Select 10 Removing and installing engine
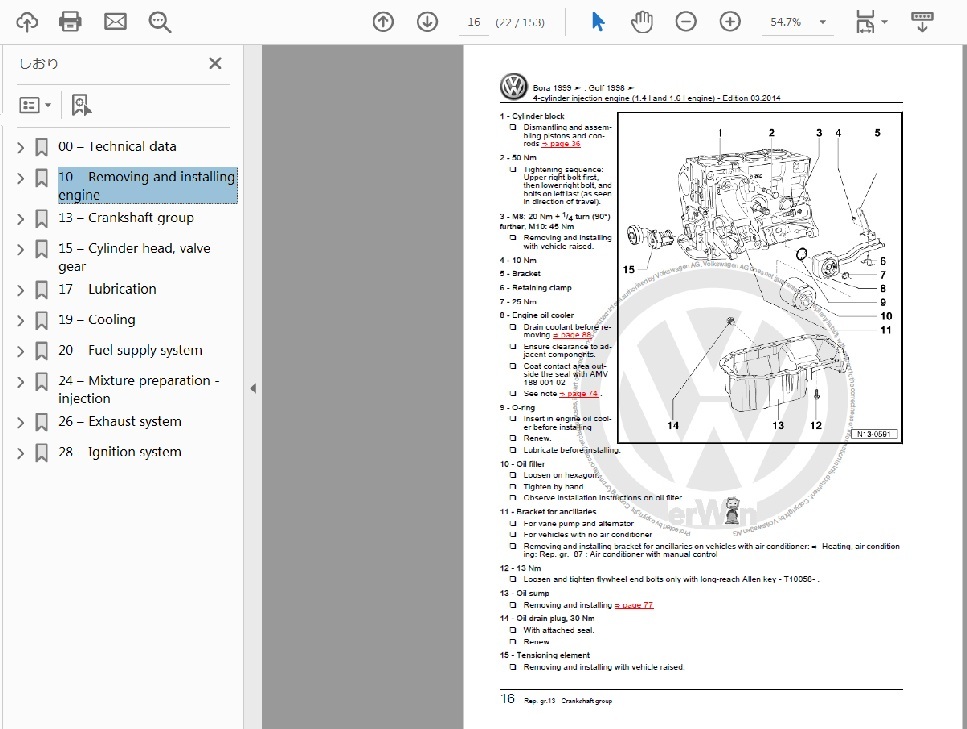This screenshot has height=729, width=967. coord(147,185)
